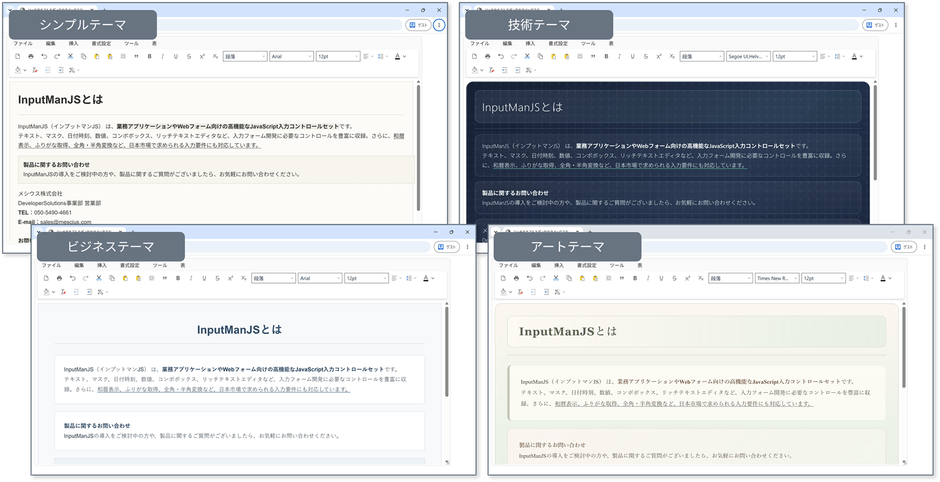The height and width of the screenshot is (482, 940).
Task: Click the Print icon in Art theme window
Action: pyautogui.click(x=516, y=278)
